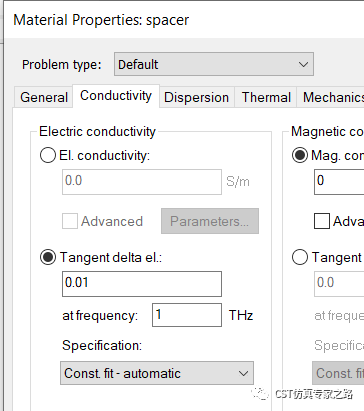Select the magnetic Tangent delta radio button
The image size is (364, 411).
pos(300,257)
